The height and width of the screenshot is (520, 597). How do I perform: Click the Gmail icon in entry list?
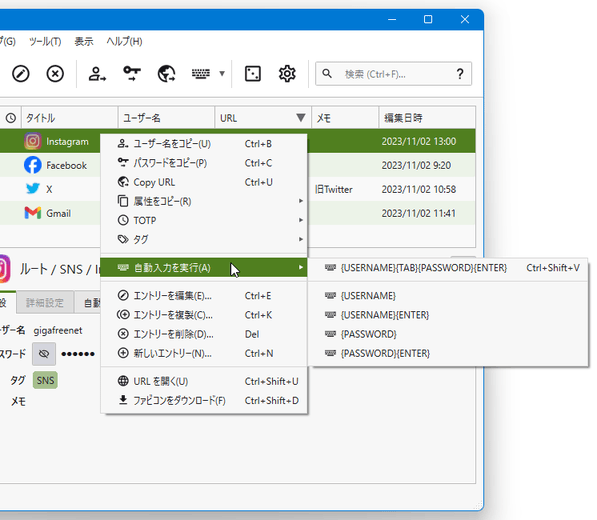tap(33, 213)
